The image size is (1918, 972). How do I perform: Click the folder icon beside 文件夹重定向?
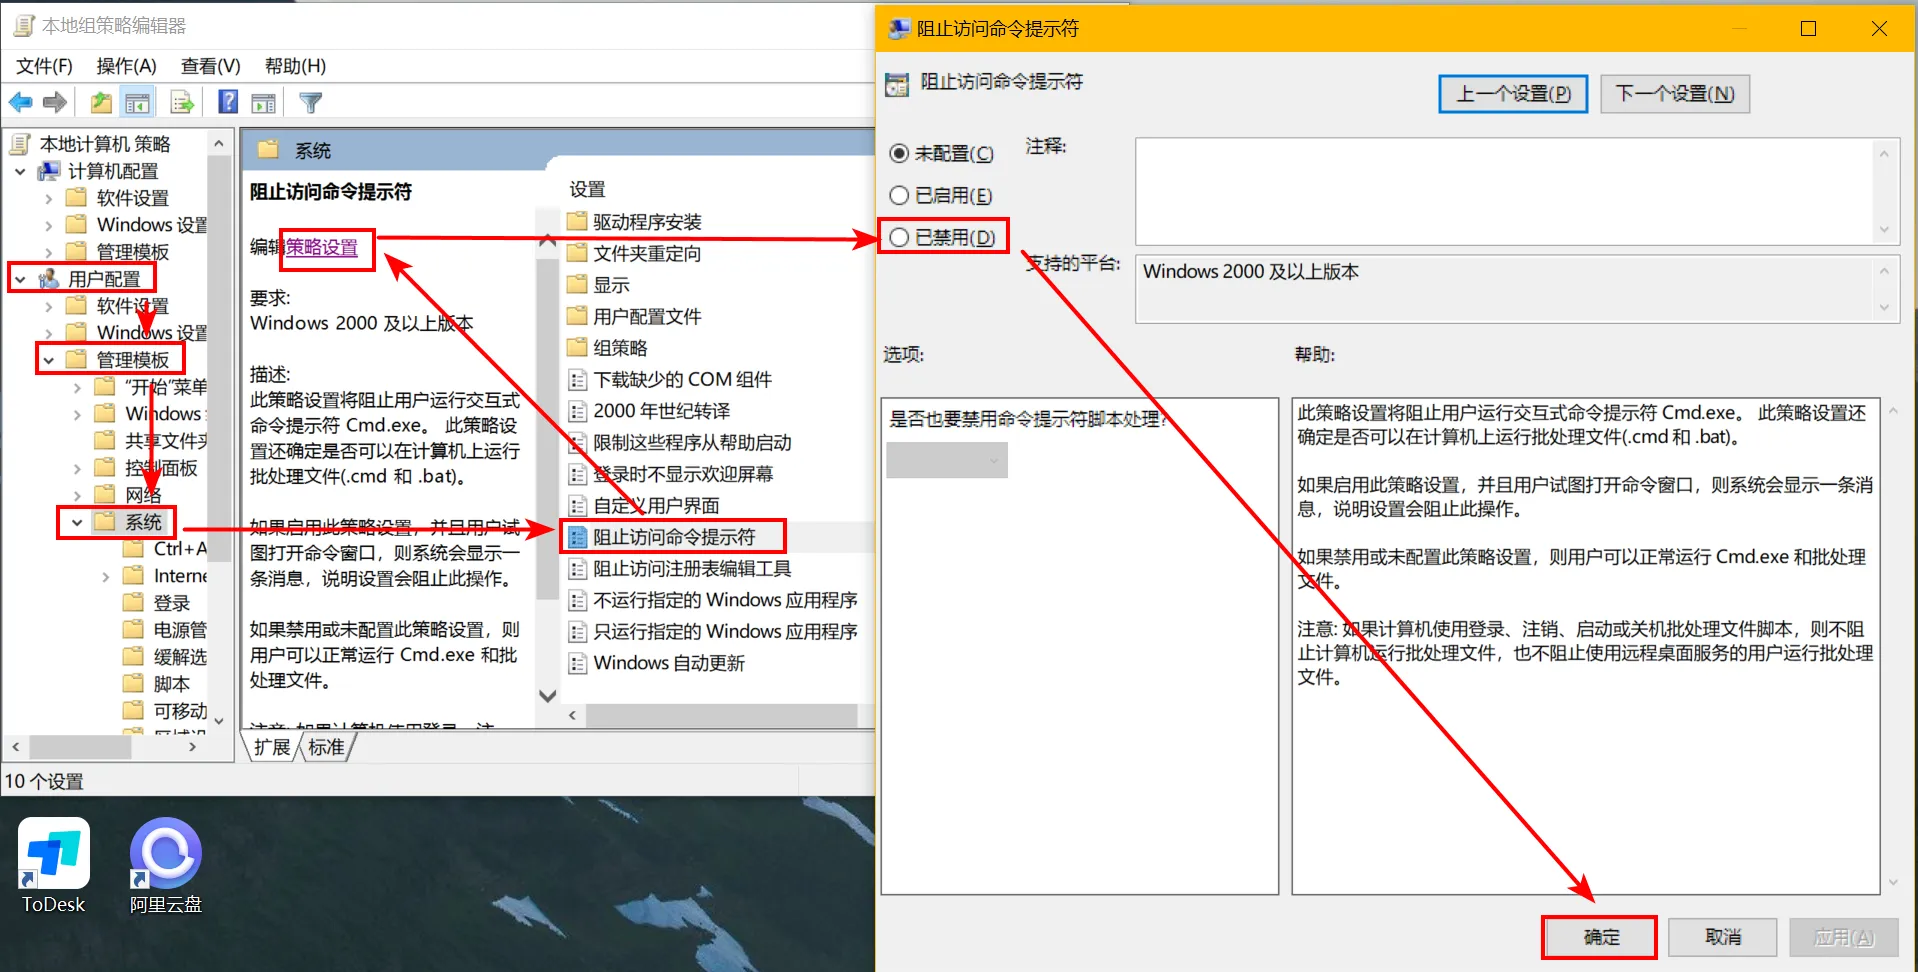coord(577,253)
